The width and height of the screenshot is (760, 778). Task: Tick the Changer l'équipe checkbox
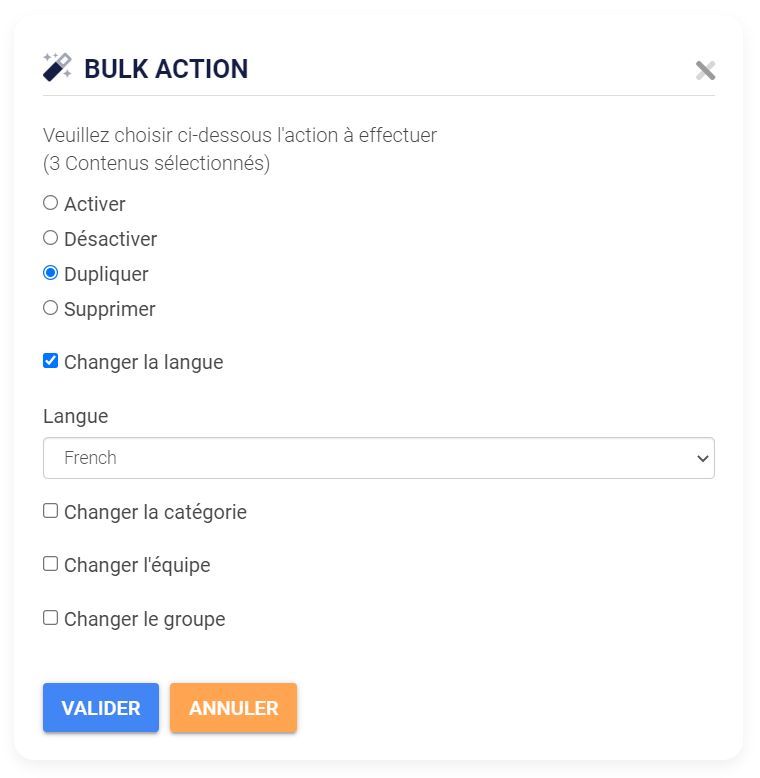click(x=51, y=564)
